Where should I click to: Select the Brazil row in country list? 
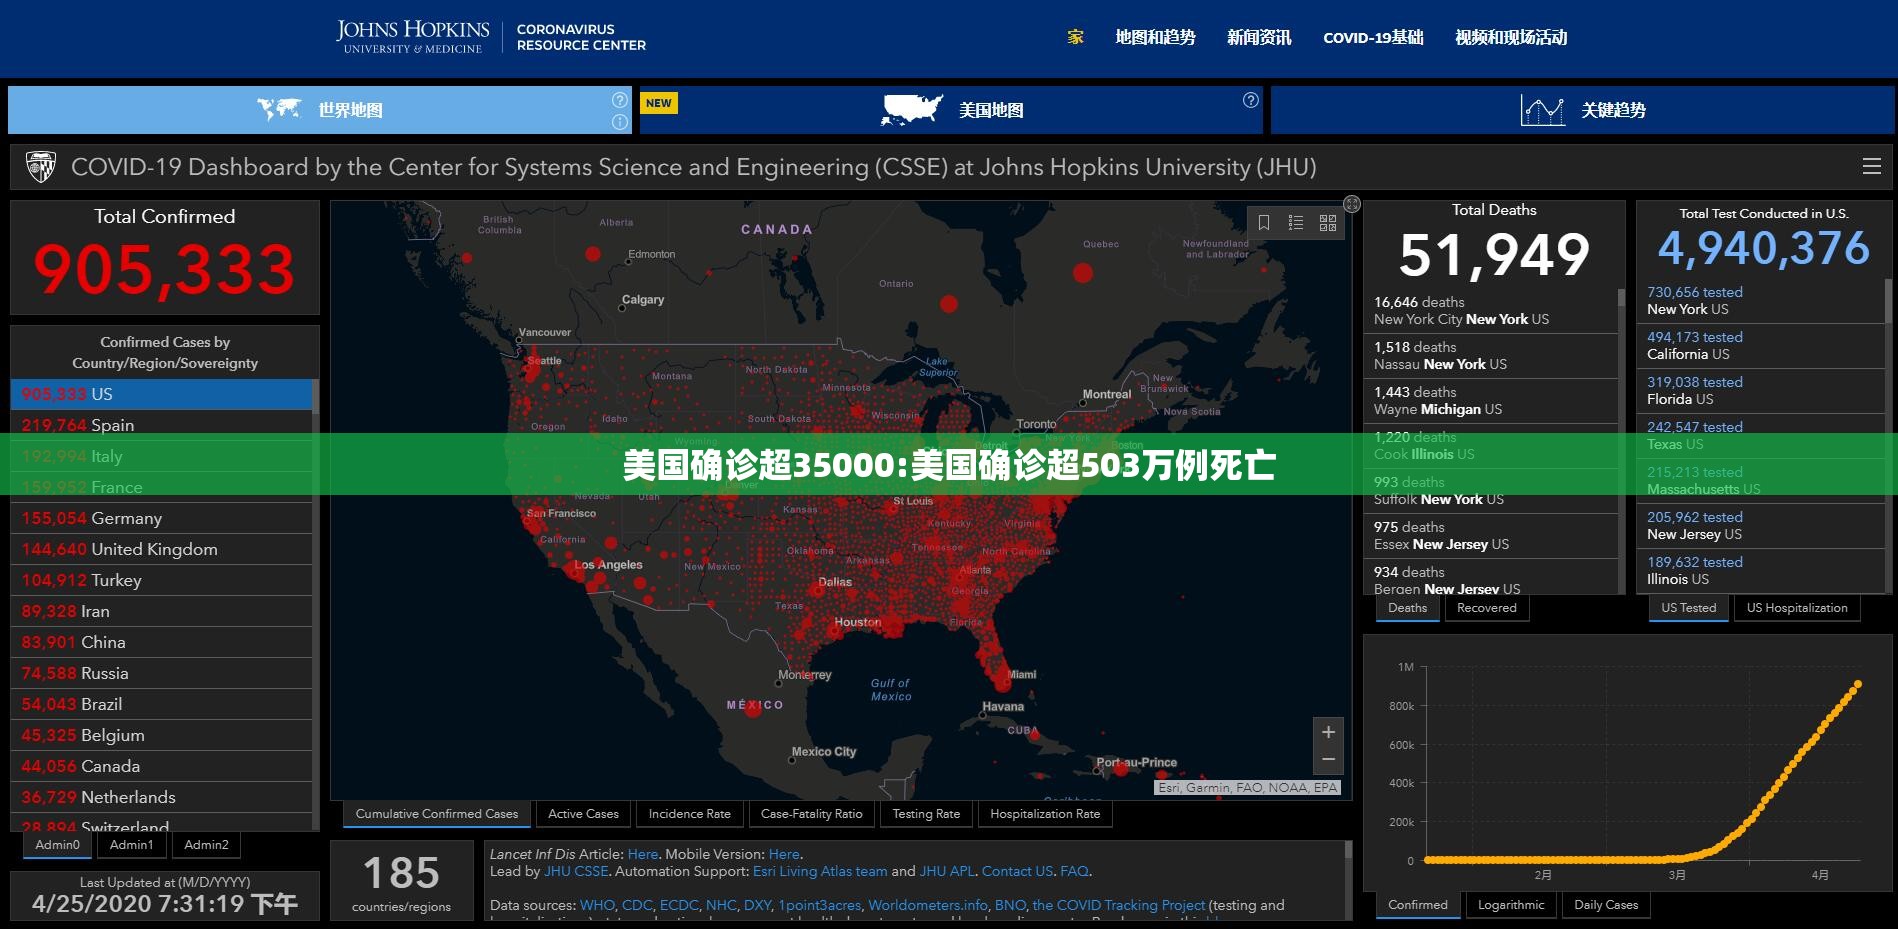tap(161, 704)
